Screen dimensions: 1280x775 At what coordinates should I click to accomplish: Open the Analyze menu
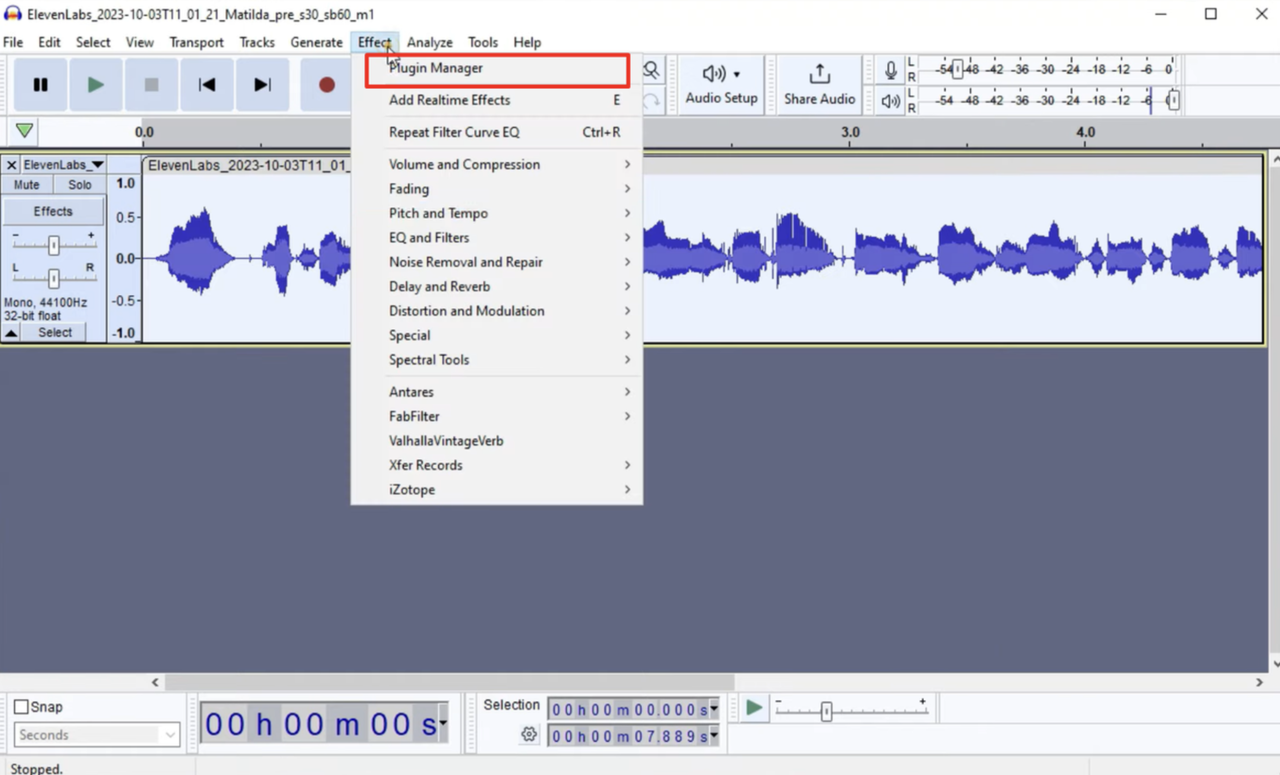[429, 42]
